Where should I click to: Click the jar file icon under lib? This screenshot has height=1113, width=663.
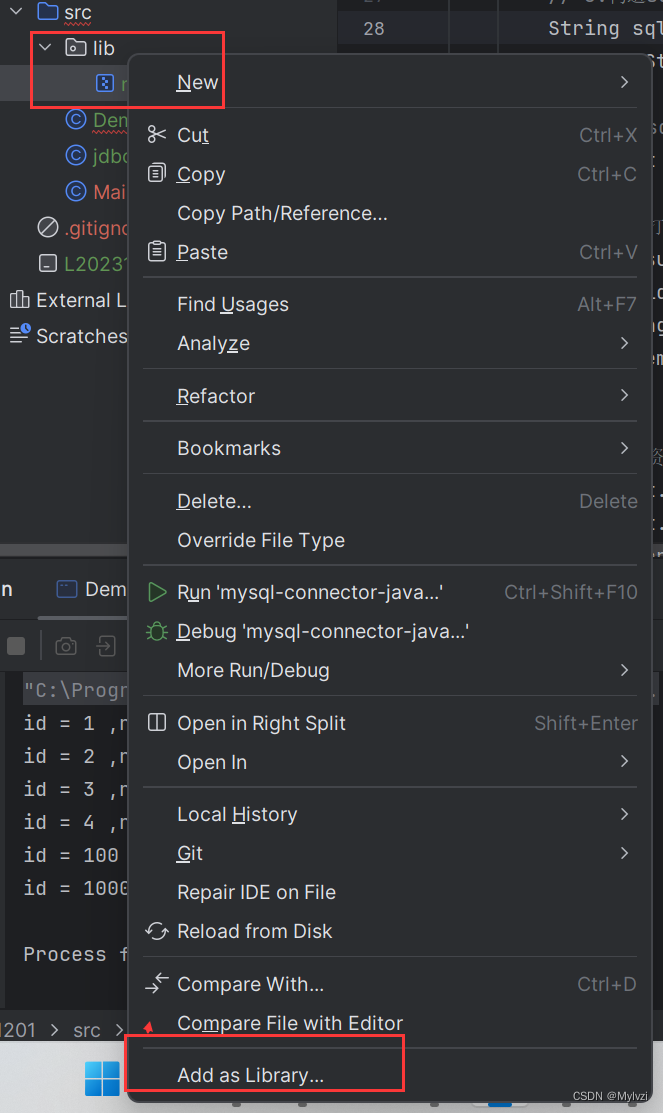pos(104,84)
